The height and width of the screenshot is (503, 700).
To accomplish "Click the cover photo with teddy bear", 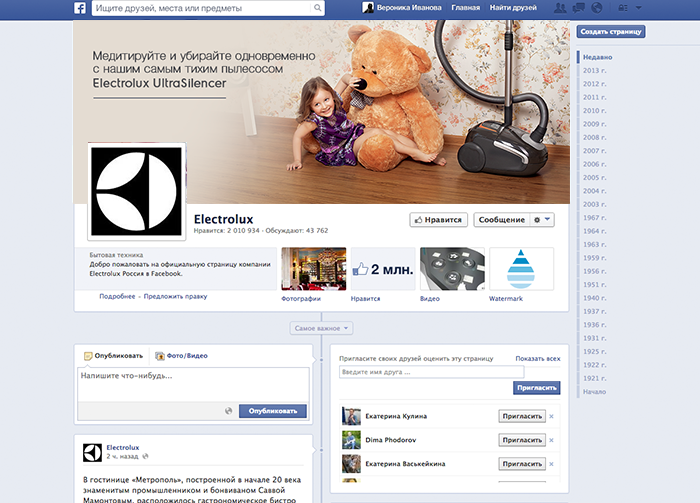I will point(321,112).
